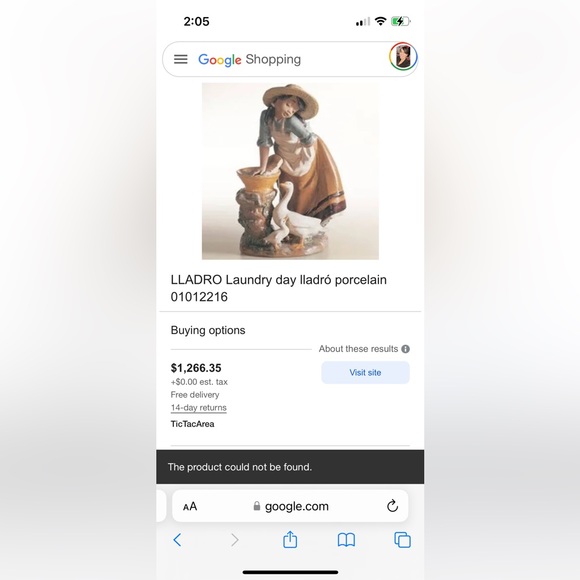Open the Safari share sheet icon
The image size is (580, 580).
tap(290, 539)
